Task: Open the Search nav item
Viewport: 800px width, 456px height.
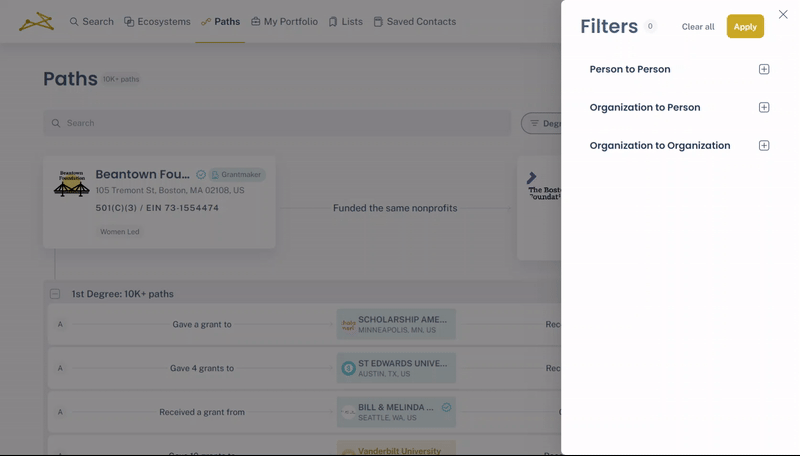Action: [x=92, y=21]
